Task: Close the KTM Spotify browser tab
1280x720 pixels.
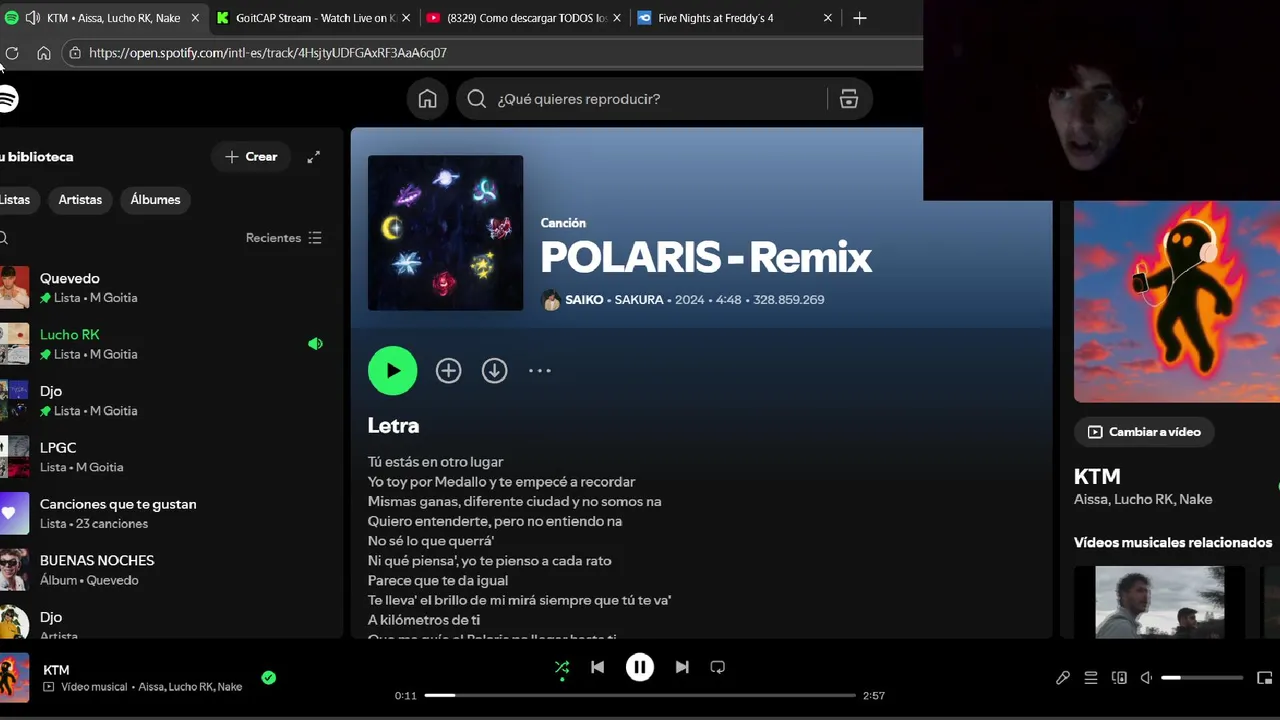Action: [195, 18]
